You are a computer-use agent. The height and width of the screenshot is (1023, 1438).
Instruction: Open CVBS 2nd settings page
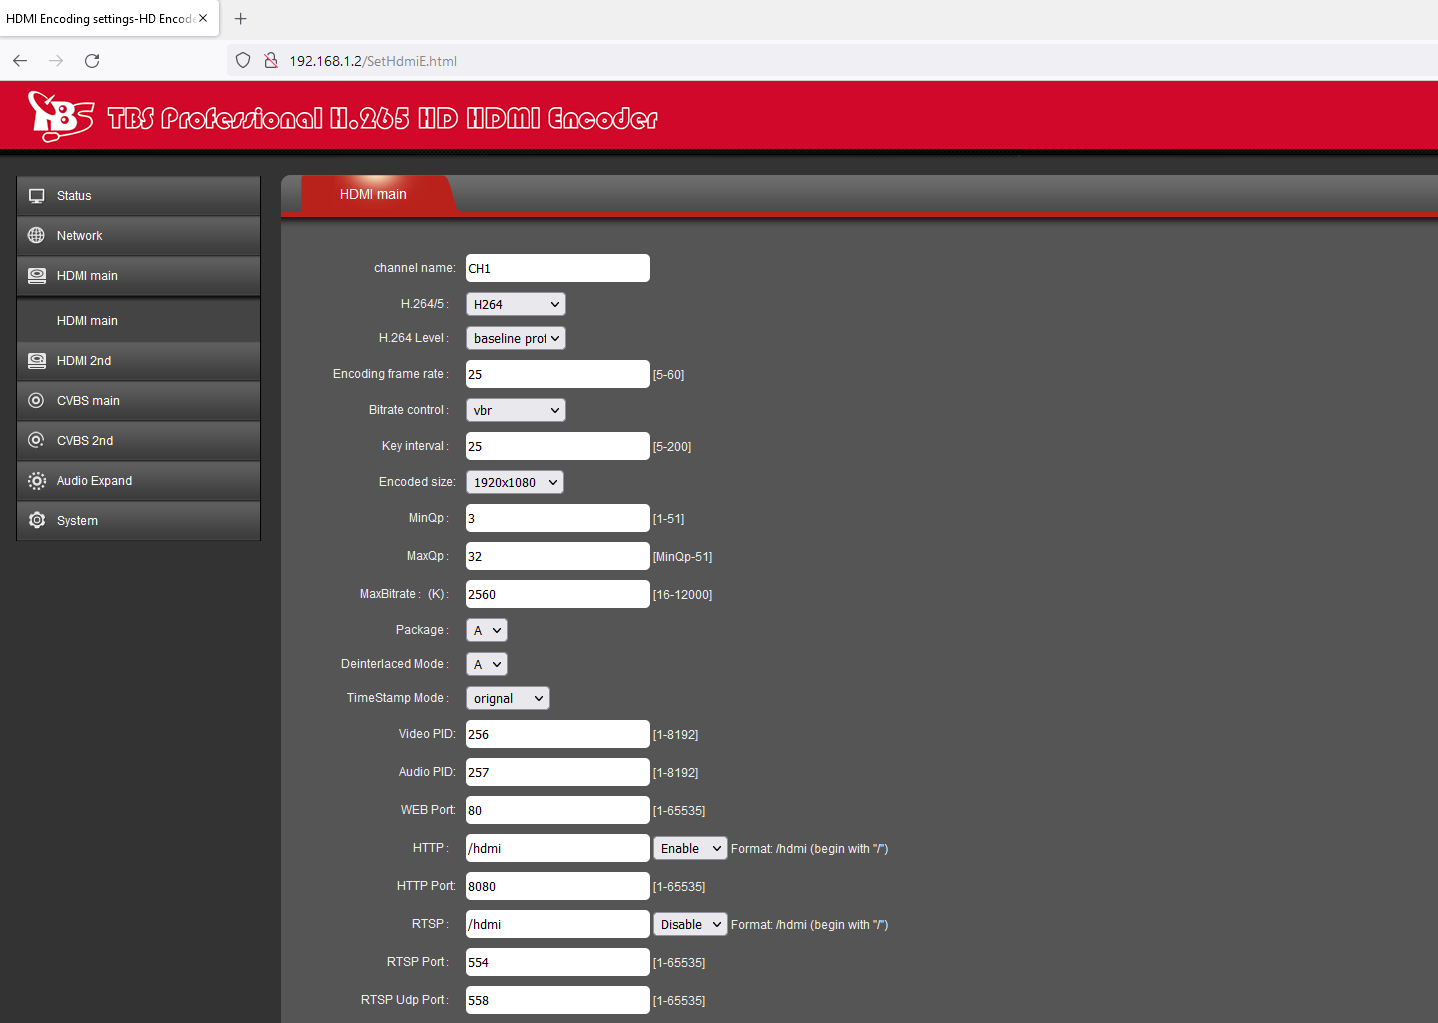139,441
